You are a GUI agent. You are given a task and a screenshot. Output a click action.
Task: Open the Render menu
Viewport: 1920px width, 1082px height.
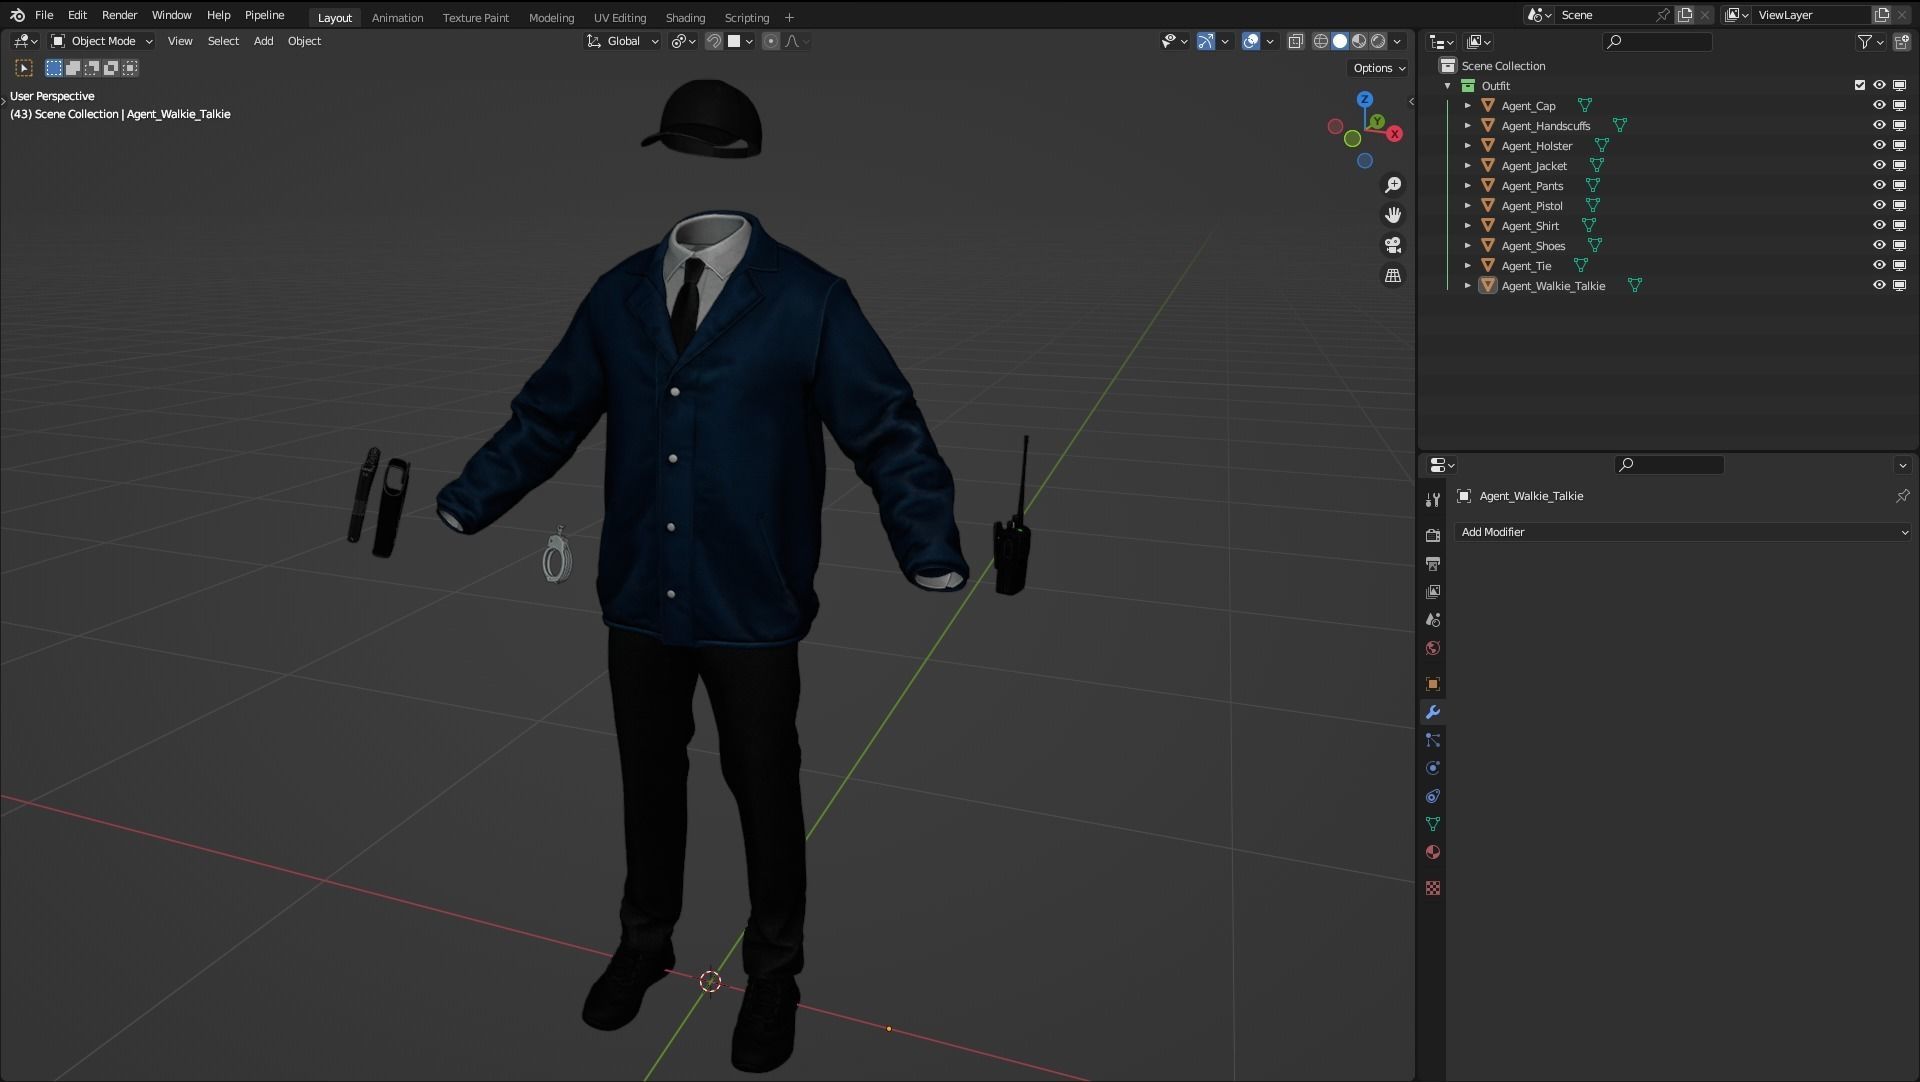119,15
